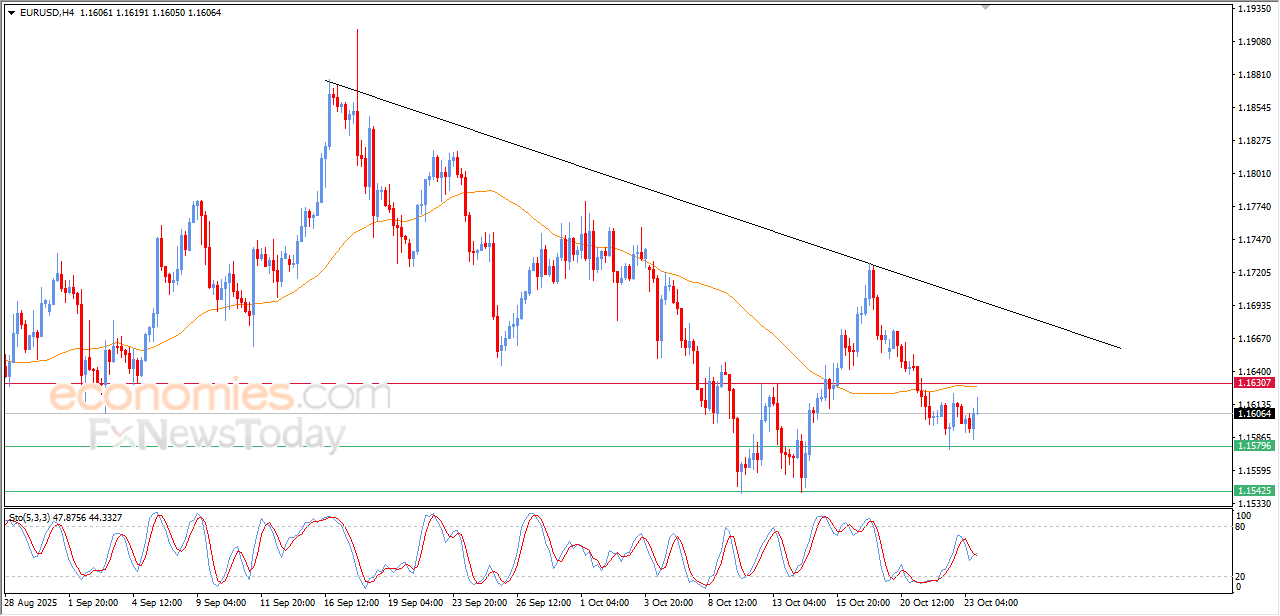This screenshot has height=616, width=1280.
Task: Click the EURUSD,H4 symbol title text
Action: click(x=47, y=12)
